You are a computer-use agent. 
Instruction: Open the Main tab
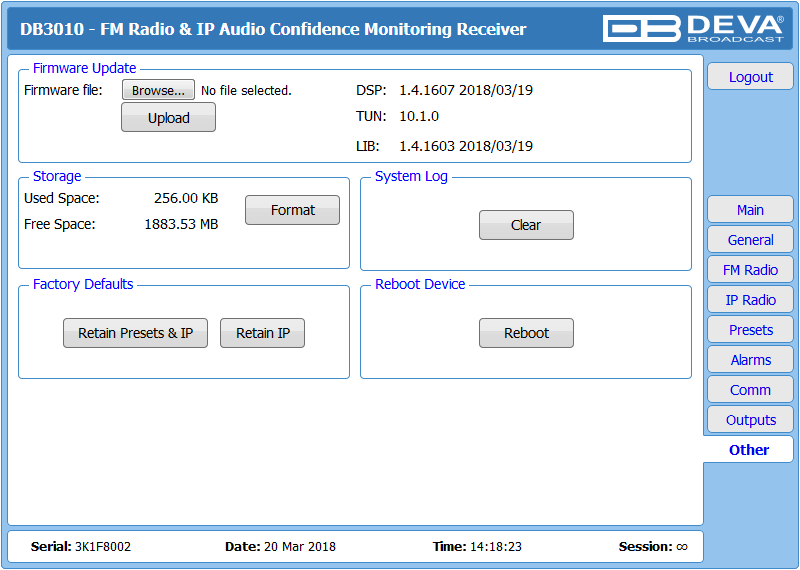click(x=750, y=210)
